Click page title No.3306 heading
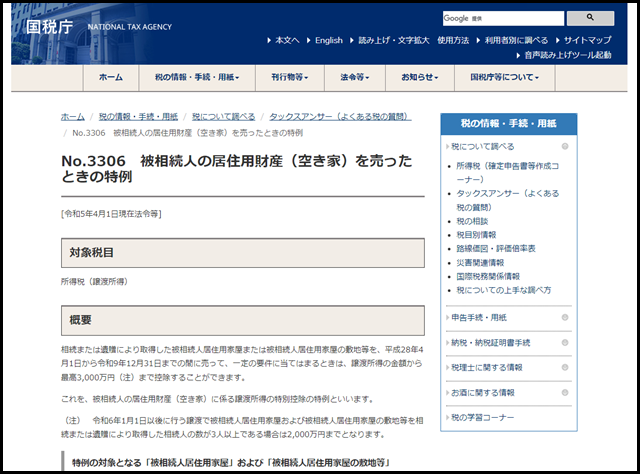This screenshot has width=640, height=474. (x=237, y=168)
